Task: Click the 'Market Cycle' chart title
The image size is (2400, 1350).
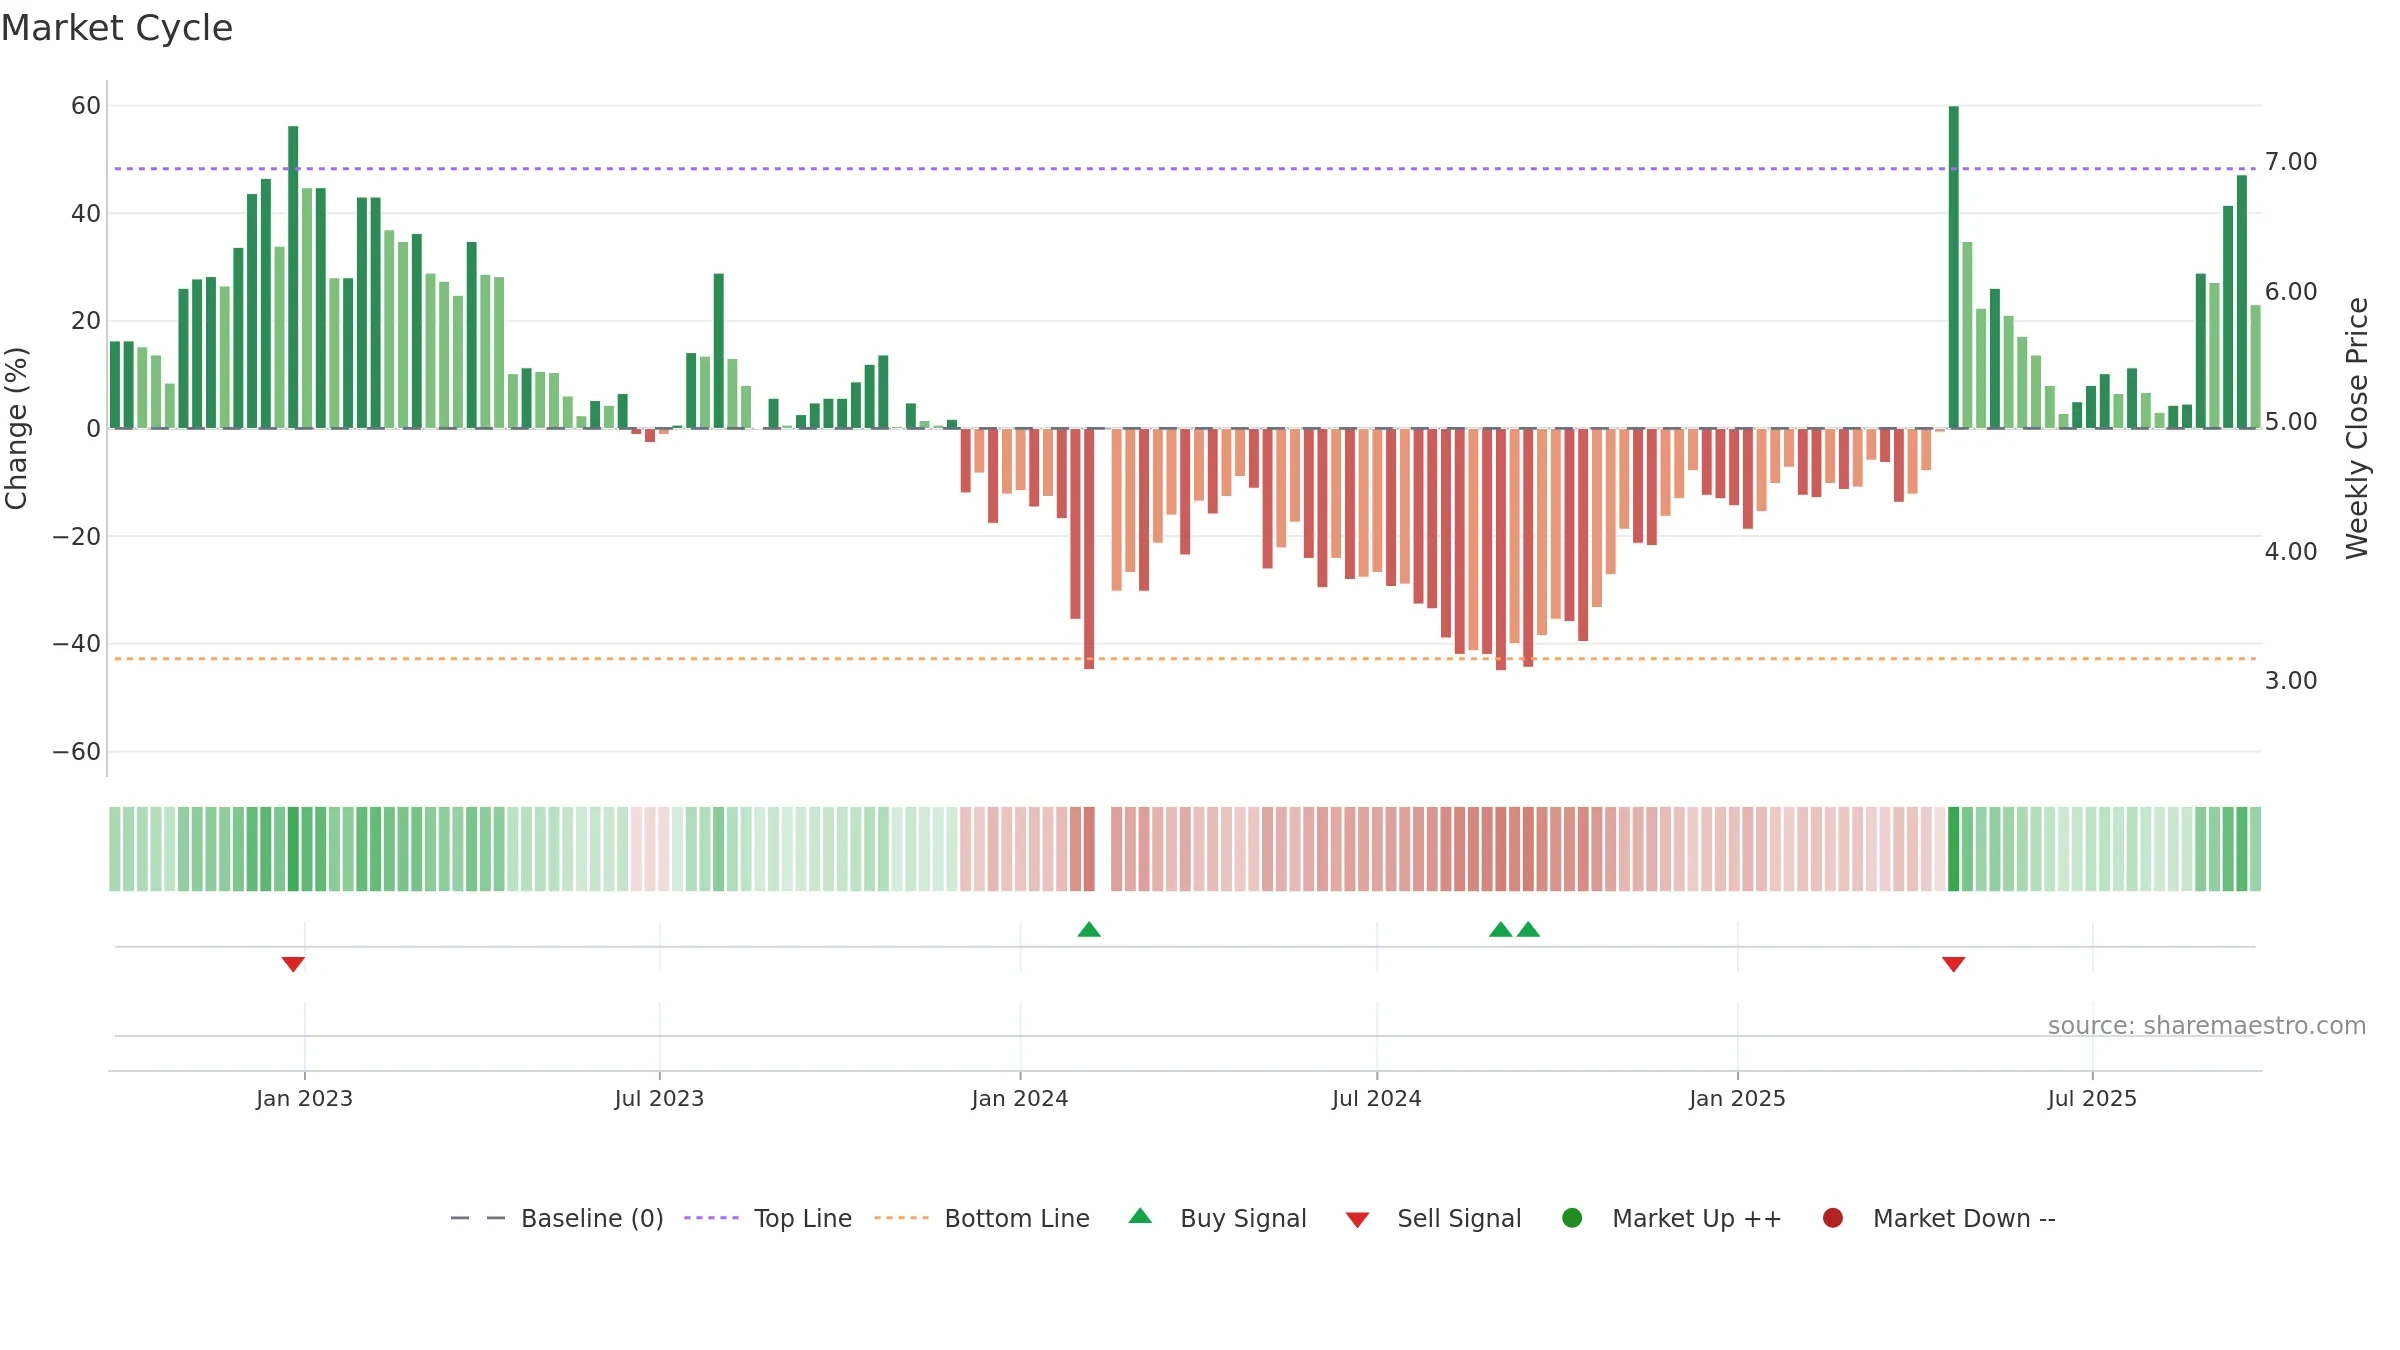Action: [x=117, y=28]
